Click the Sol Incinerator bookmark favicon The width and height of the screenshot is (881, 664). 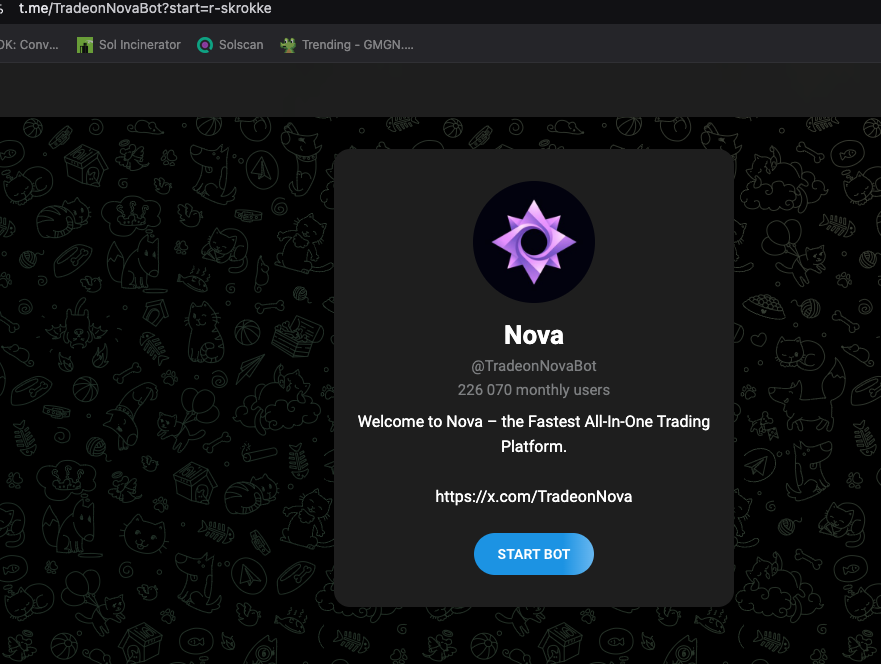point(85,45)
